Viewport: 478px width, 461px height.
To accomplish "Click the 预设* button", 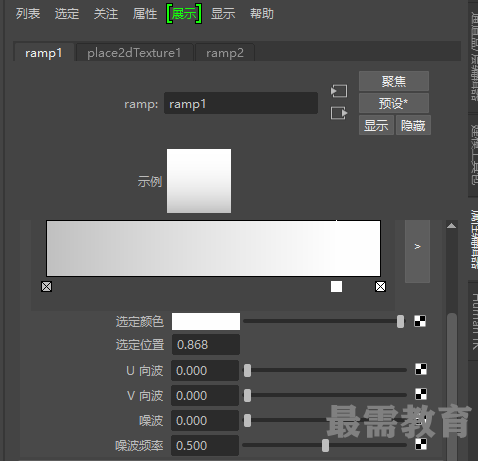I will point(394,103).
